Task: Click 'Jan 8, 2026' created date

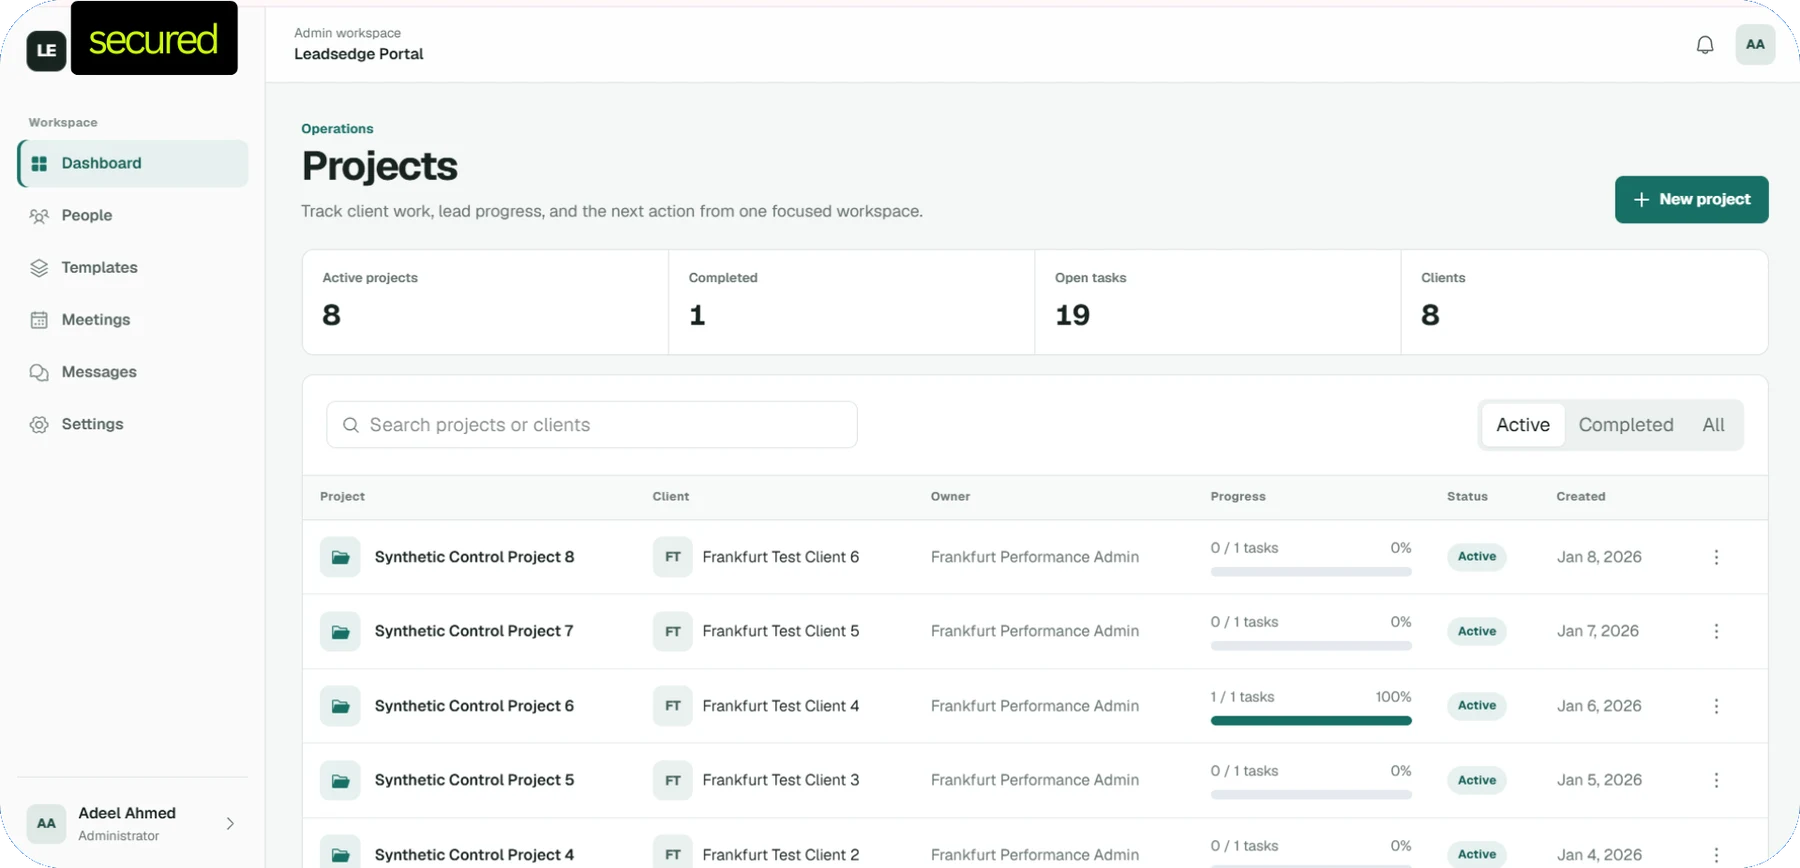Action: [1599, 557]
